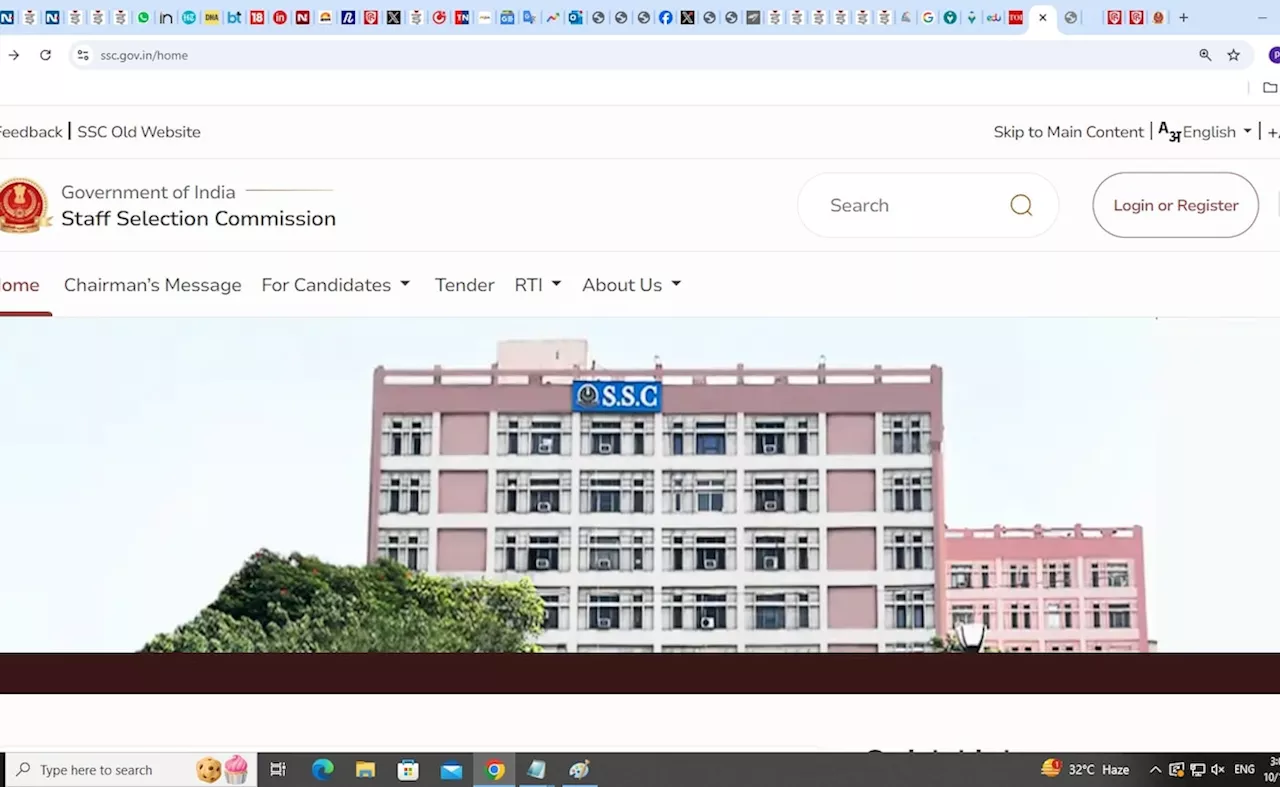Close the active SSC tab
This screenshot has width=1280, height=787.
(1043, 18)
